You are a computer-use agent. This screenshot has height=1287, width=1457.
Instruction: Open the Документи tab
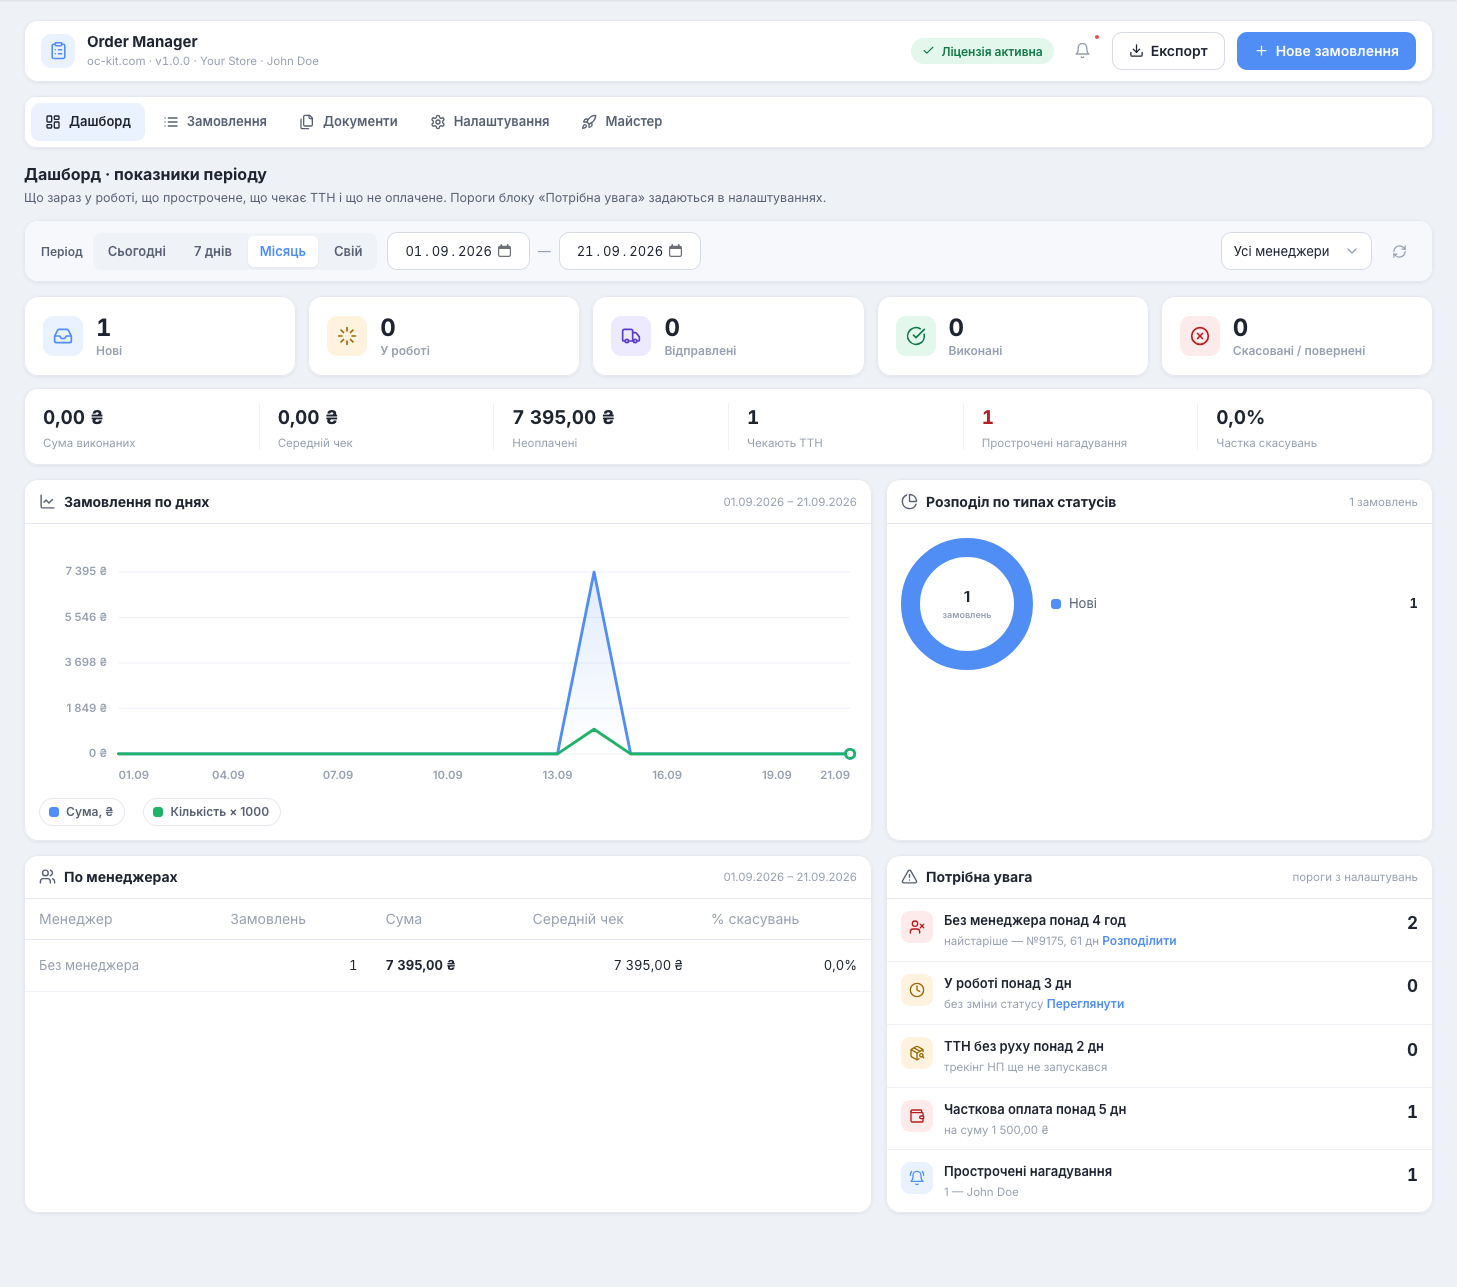click(x=349, y=122)
